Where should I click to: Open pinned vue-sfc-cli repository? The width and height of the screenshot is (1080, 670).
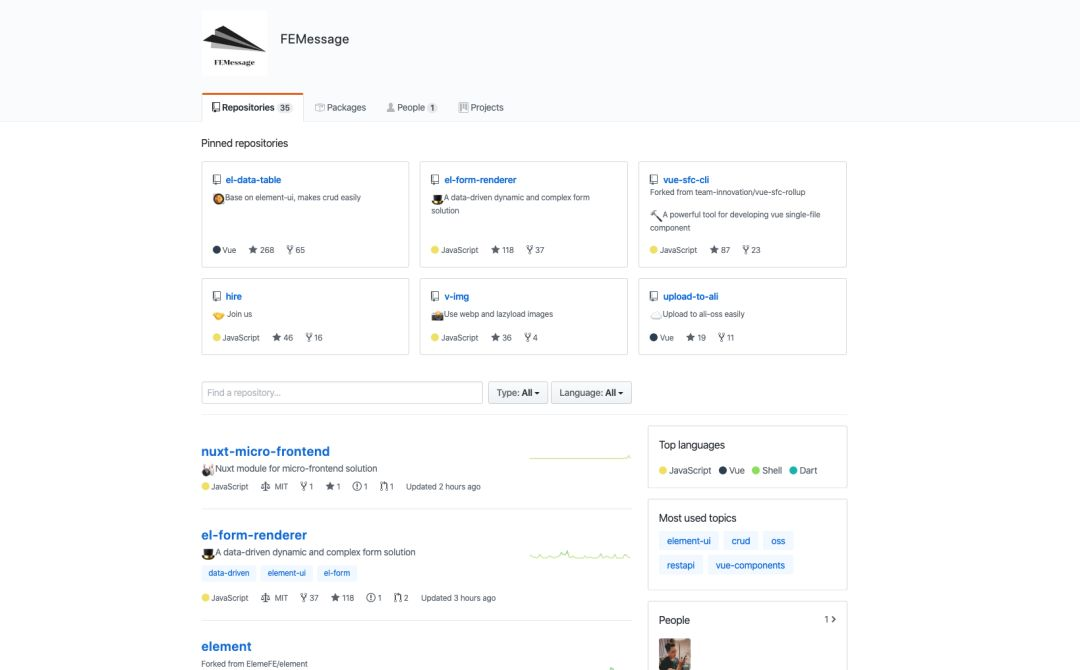(686, 180)
